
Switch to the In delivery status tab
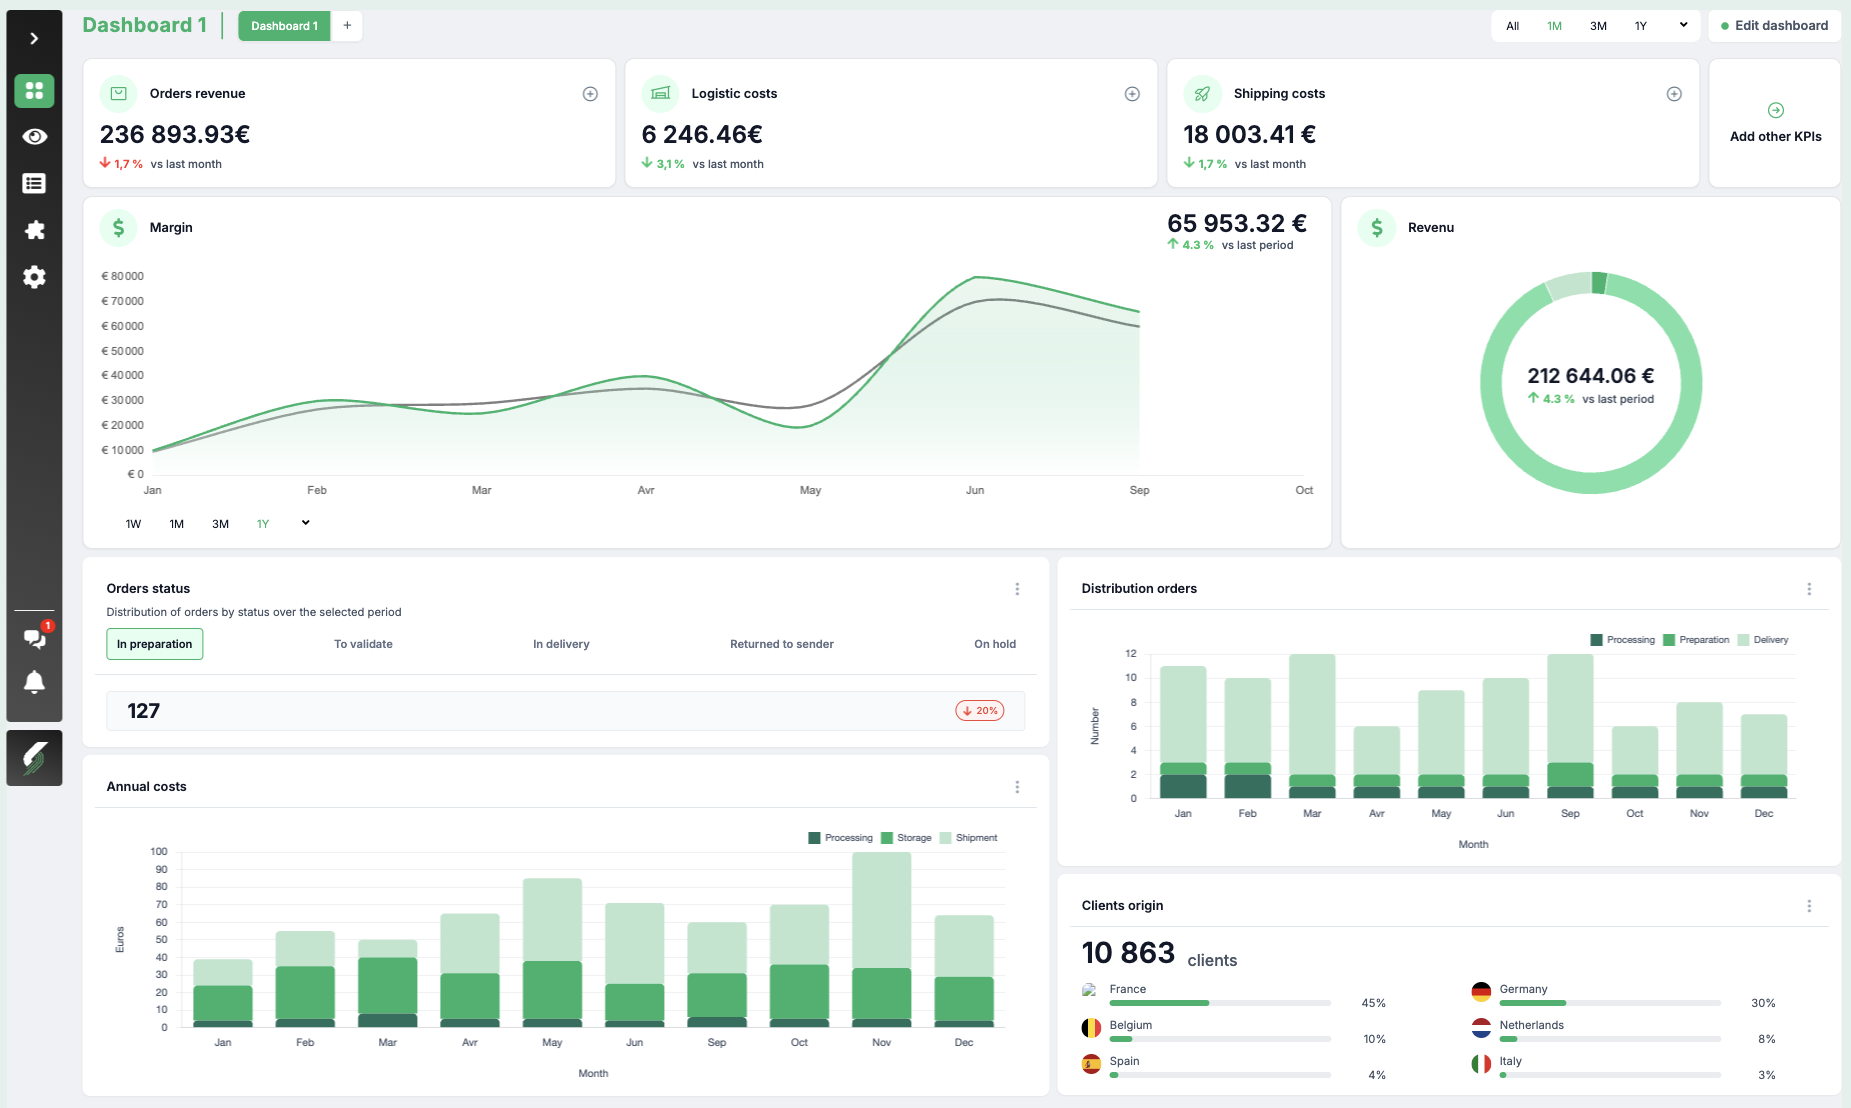coord(561,644)
